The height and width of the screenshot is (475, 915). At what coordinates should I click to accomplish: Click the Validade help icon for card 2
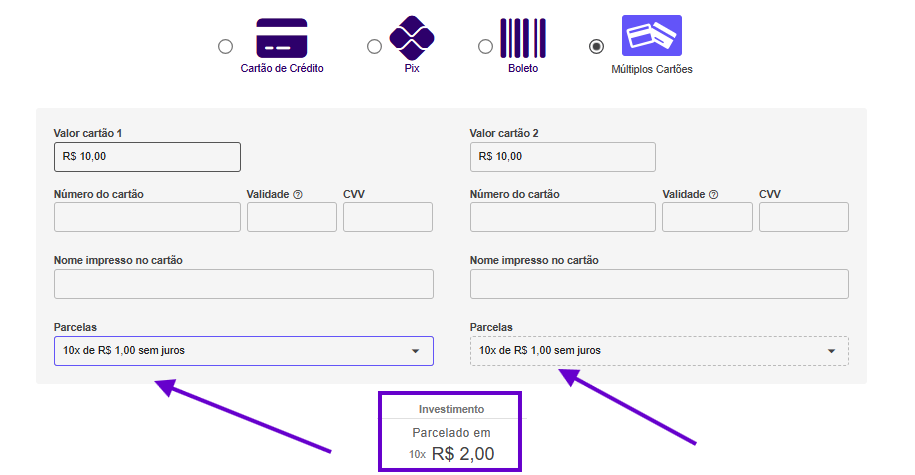coord(713,194)
